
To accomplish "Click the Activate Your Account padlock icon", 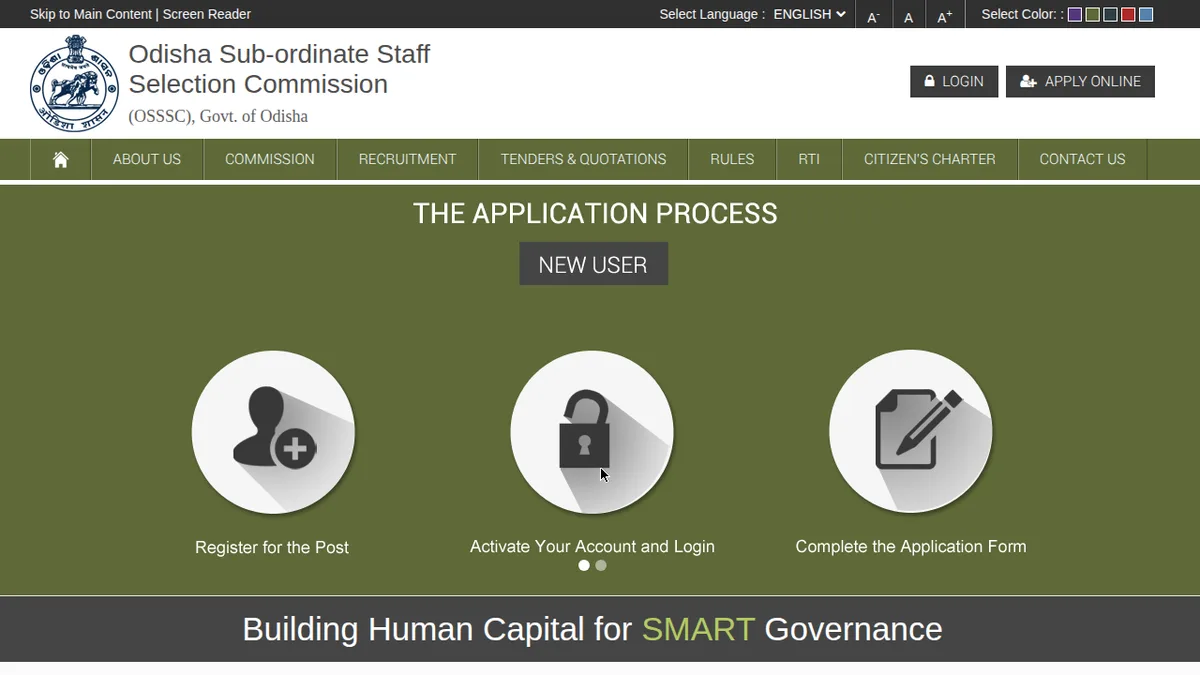I will (592, 432).
